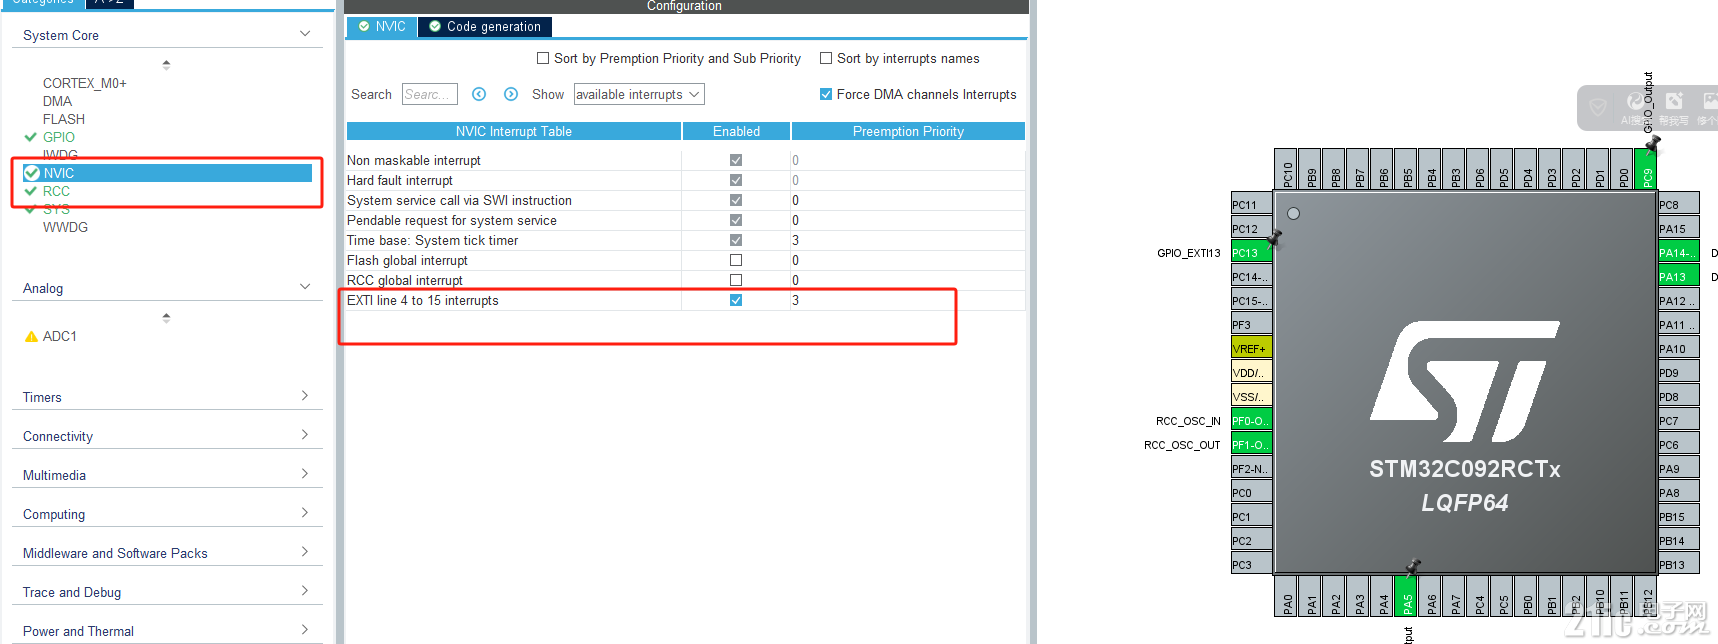The width and height of the screenshot is (1718, 644).
Task: Switch to the NVIC tab
Action: 382,27
